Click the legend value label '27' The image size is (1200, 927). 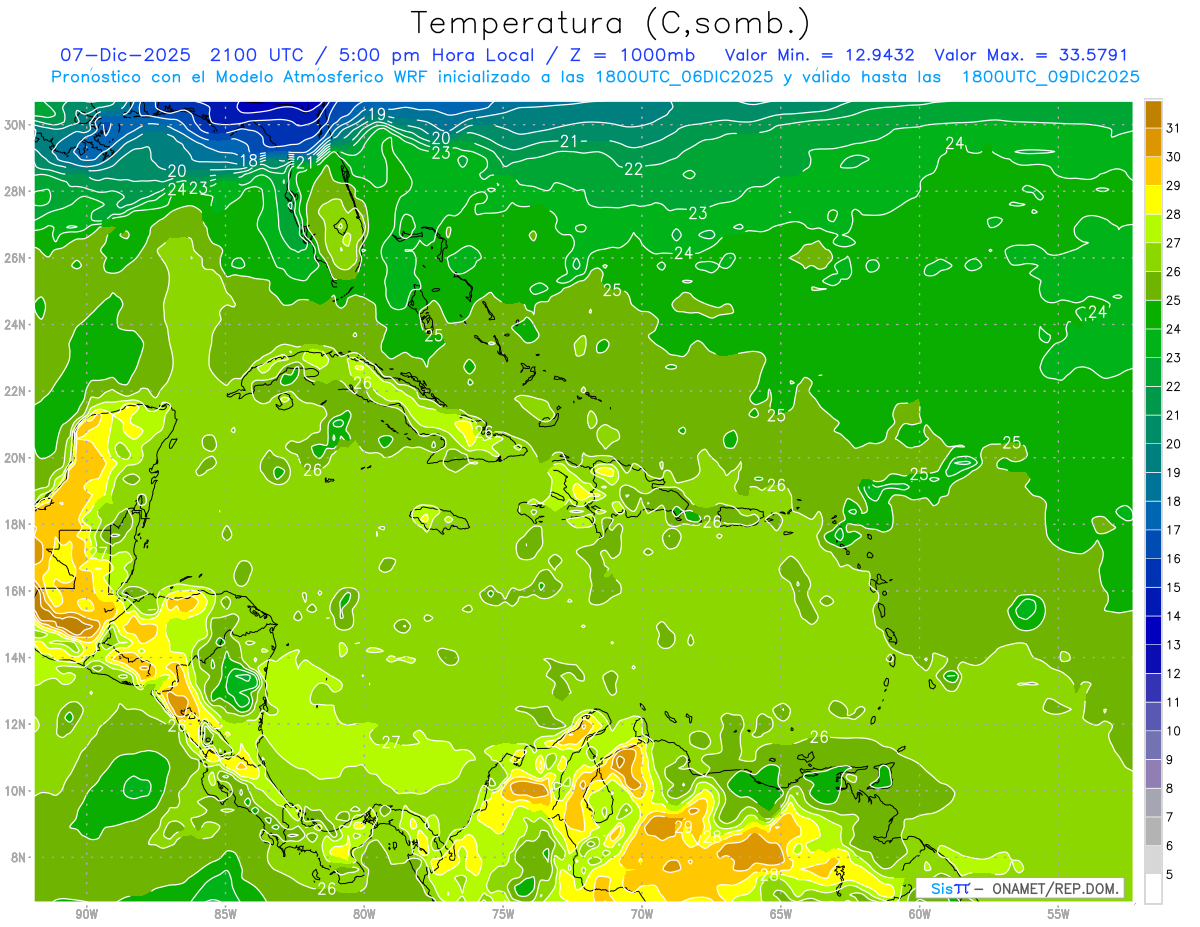(x=1173, y=243)
